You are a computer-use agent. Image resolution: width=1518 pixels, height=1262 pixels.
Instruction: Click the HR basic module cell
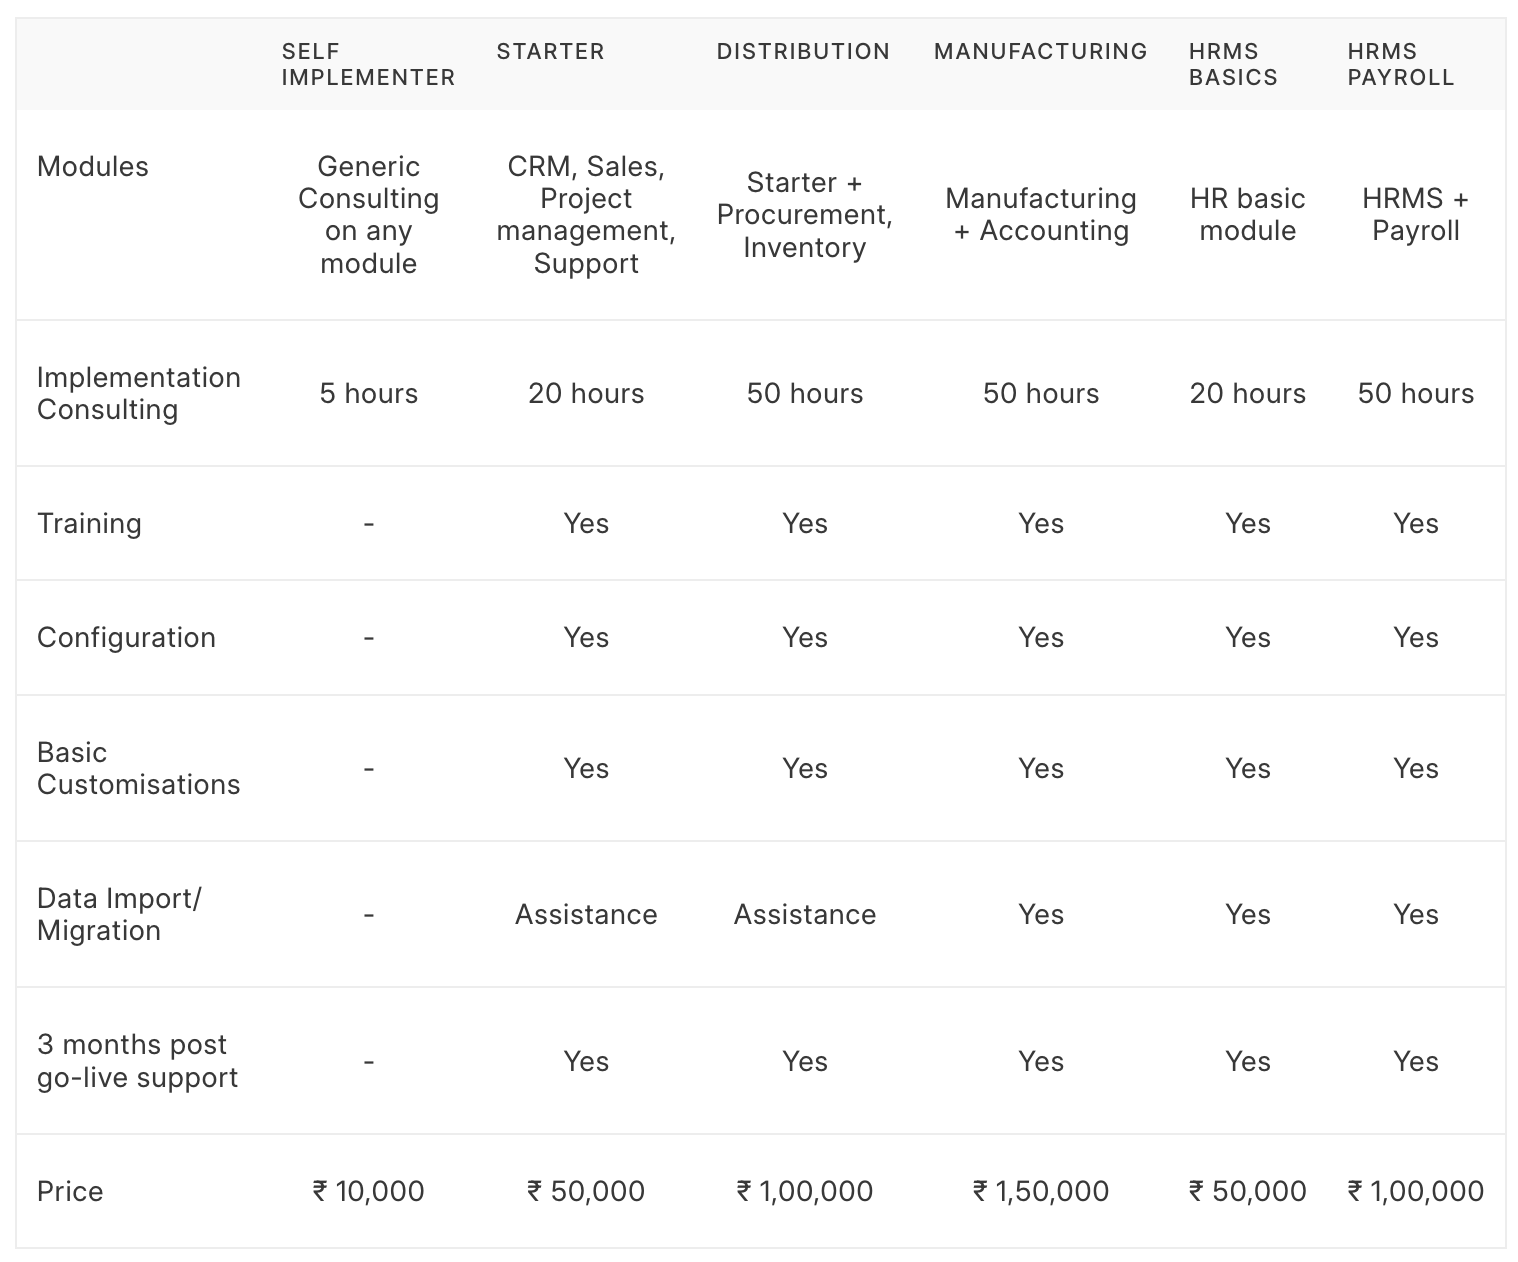pyautogui.click(x=1247, y=214)
